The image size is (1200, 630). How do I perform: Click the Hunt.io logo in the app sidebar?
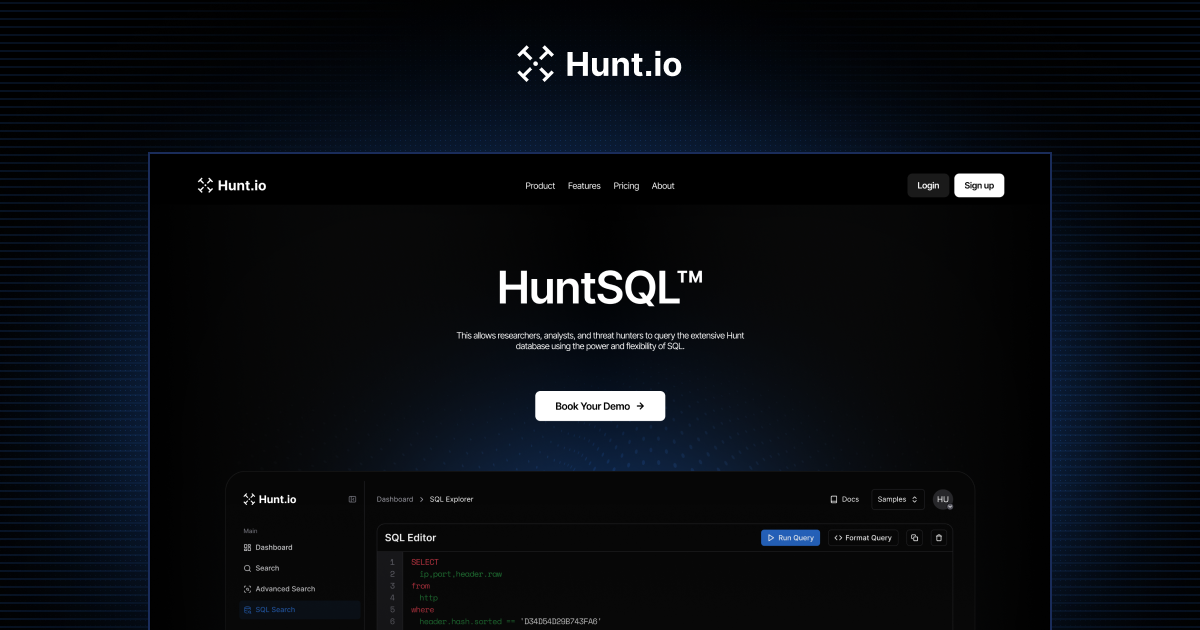(x=270, y=499)
